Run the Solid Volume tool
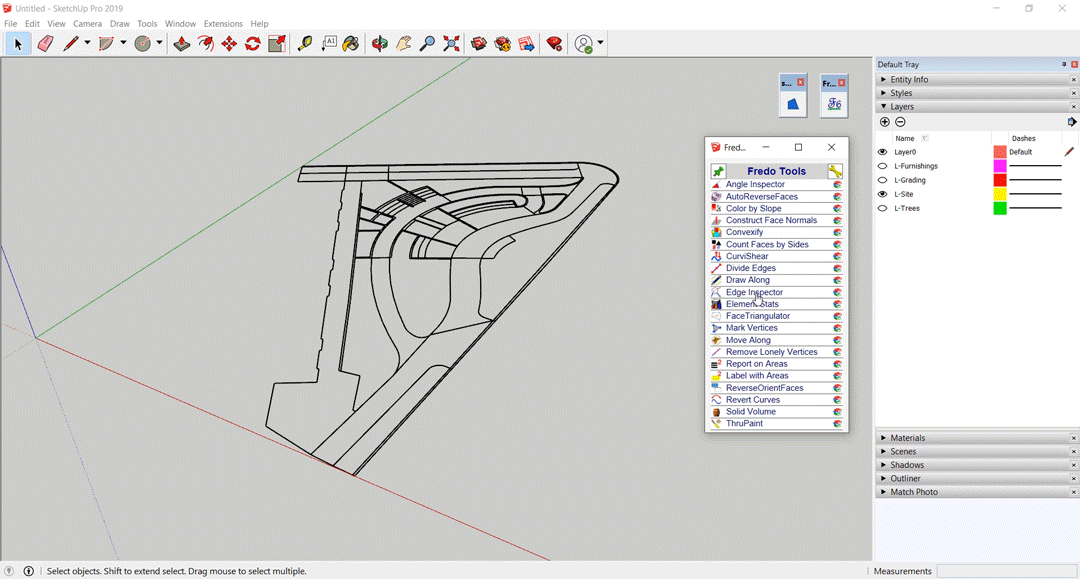The height and width of the screenshot is (579, 1080). pyautogui.click(x=750, y=412)
